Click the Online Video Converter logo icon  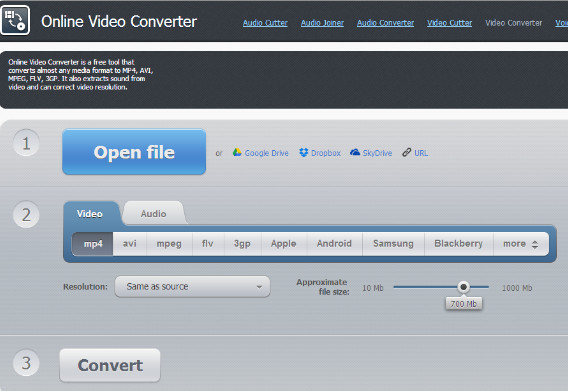[x=15, y=20]
